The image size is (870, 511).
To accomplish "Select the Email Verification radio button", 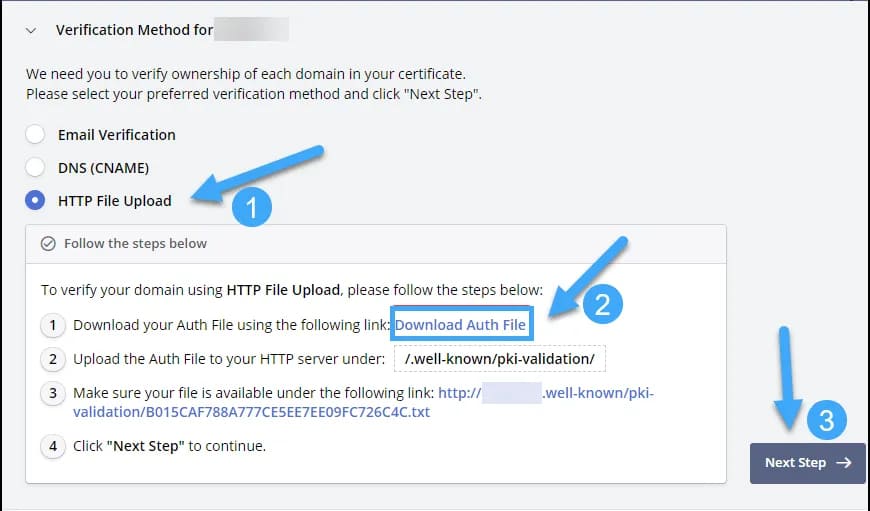I will (36, 135).
